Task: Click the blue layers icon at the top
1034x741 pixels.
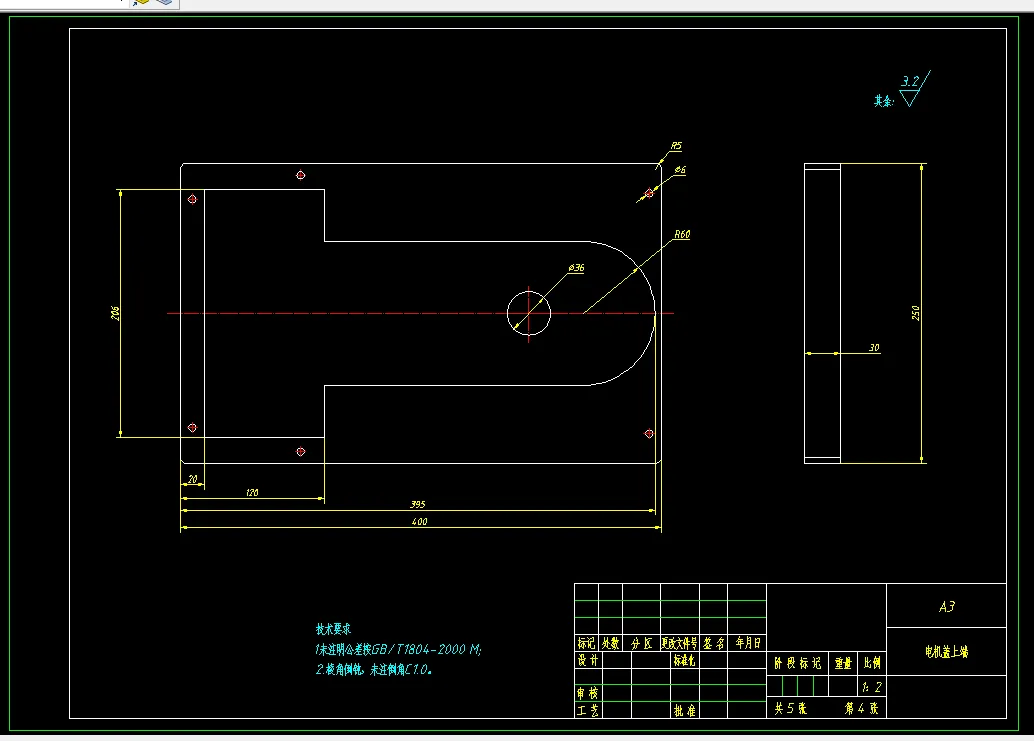Action: point(164,2)
